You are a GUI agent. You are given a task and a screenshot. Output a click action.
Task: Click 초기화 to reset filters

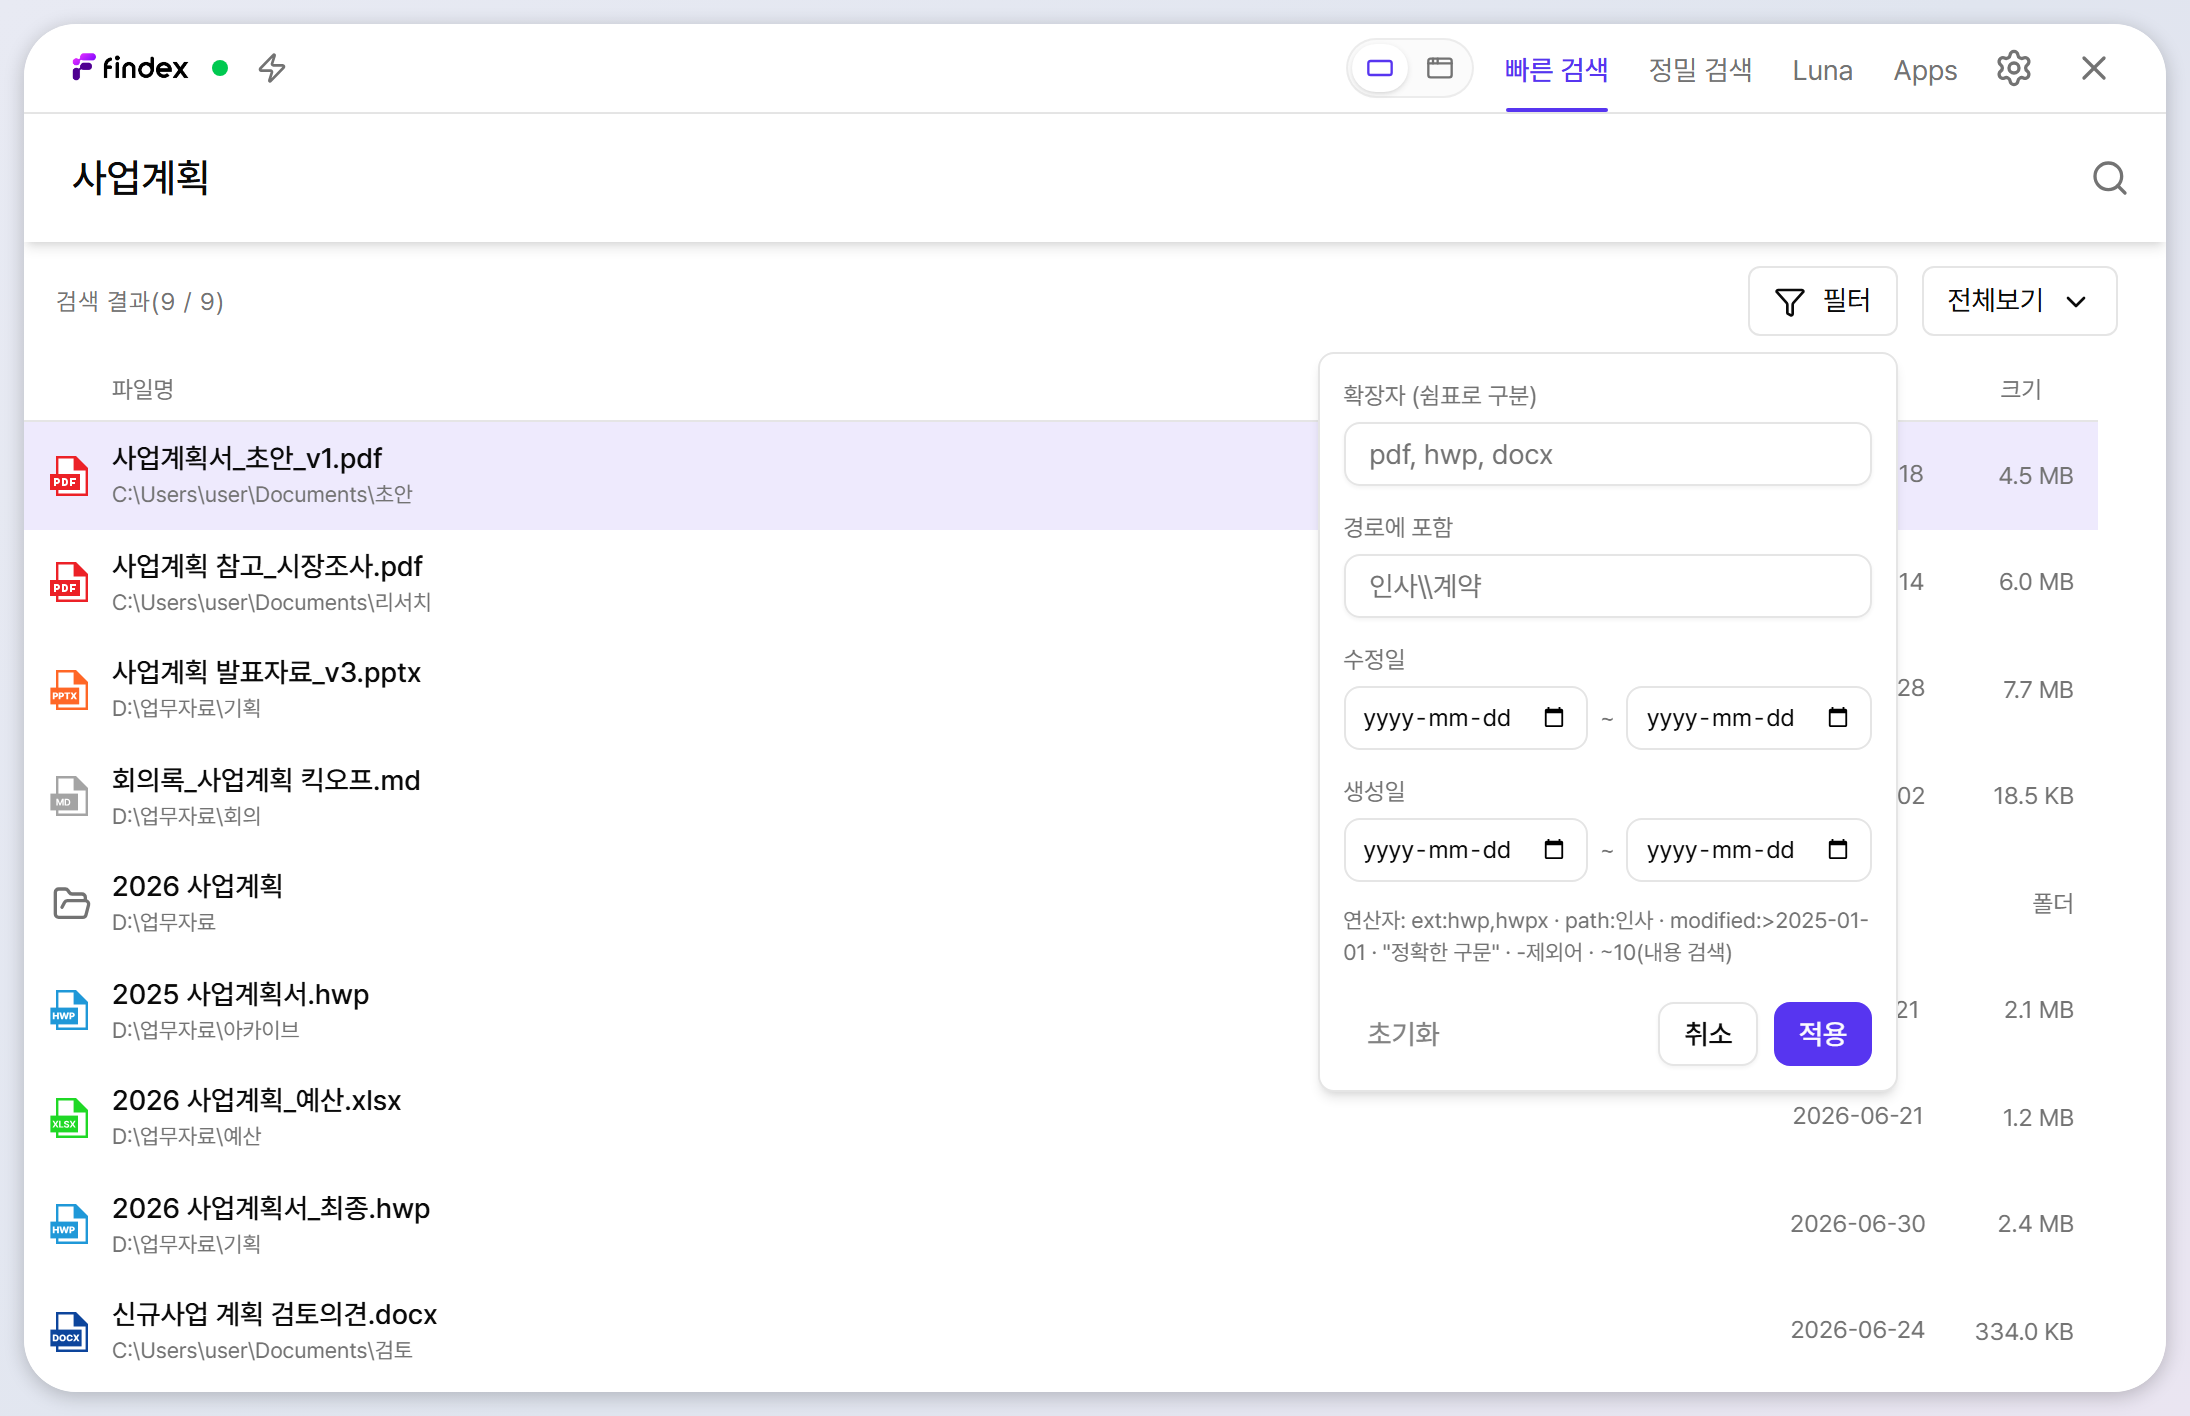[x=1403, y=1034]
